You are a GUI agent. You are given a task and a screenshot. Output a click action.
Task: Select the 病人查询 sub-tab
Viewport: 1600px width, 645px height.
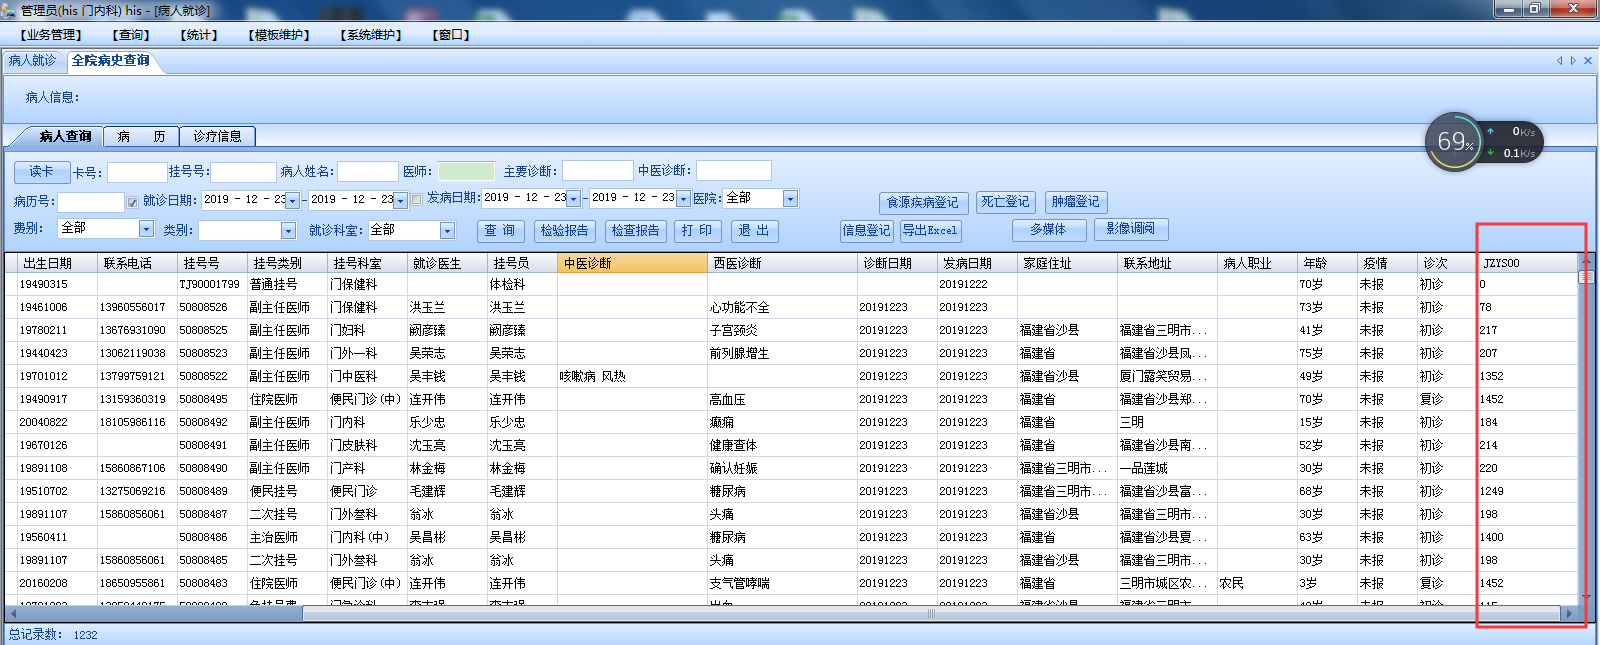[65, 136]
